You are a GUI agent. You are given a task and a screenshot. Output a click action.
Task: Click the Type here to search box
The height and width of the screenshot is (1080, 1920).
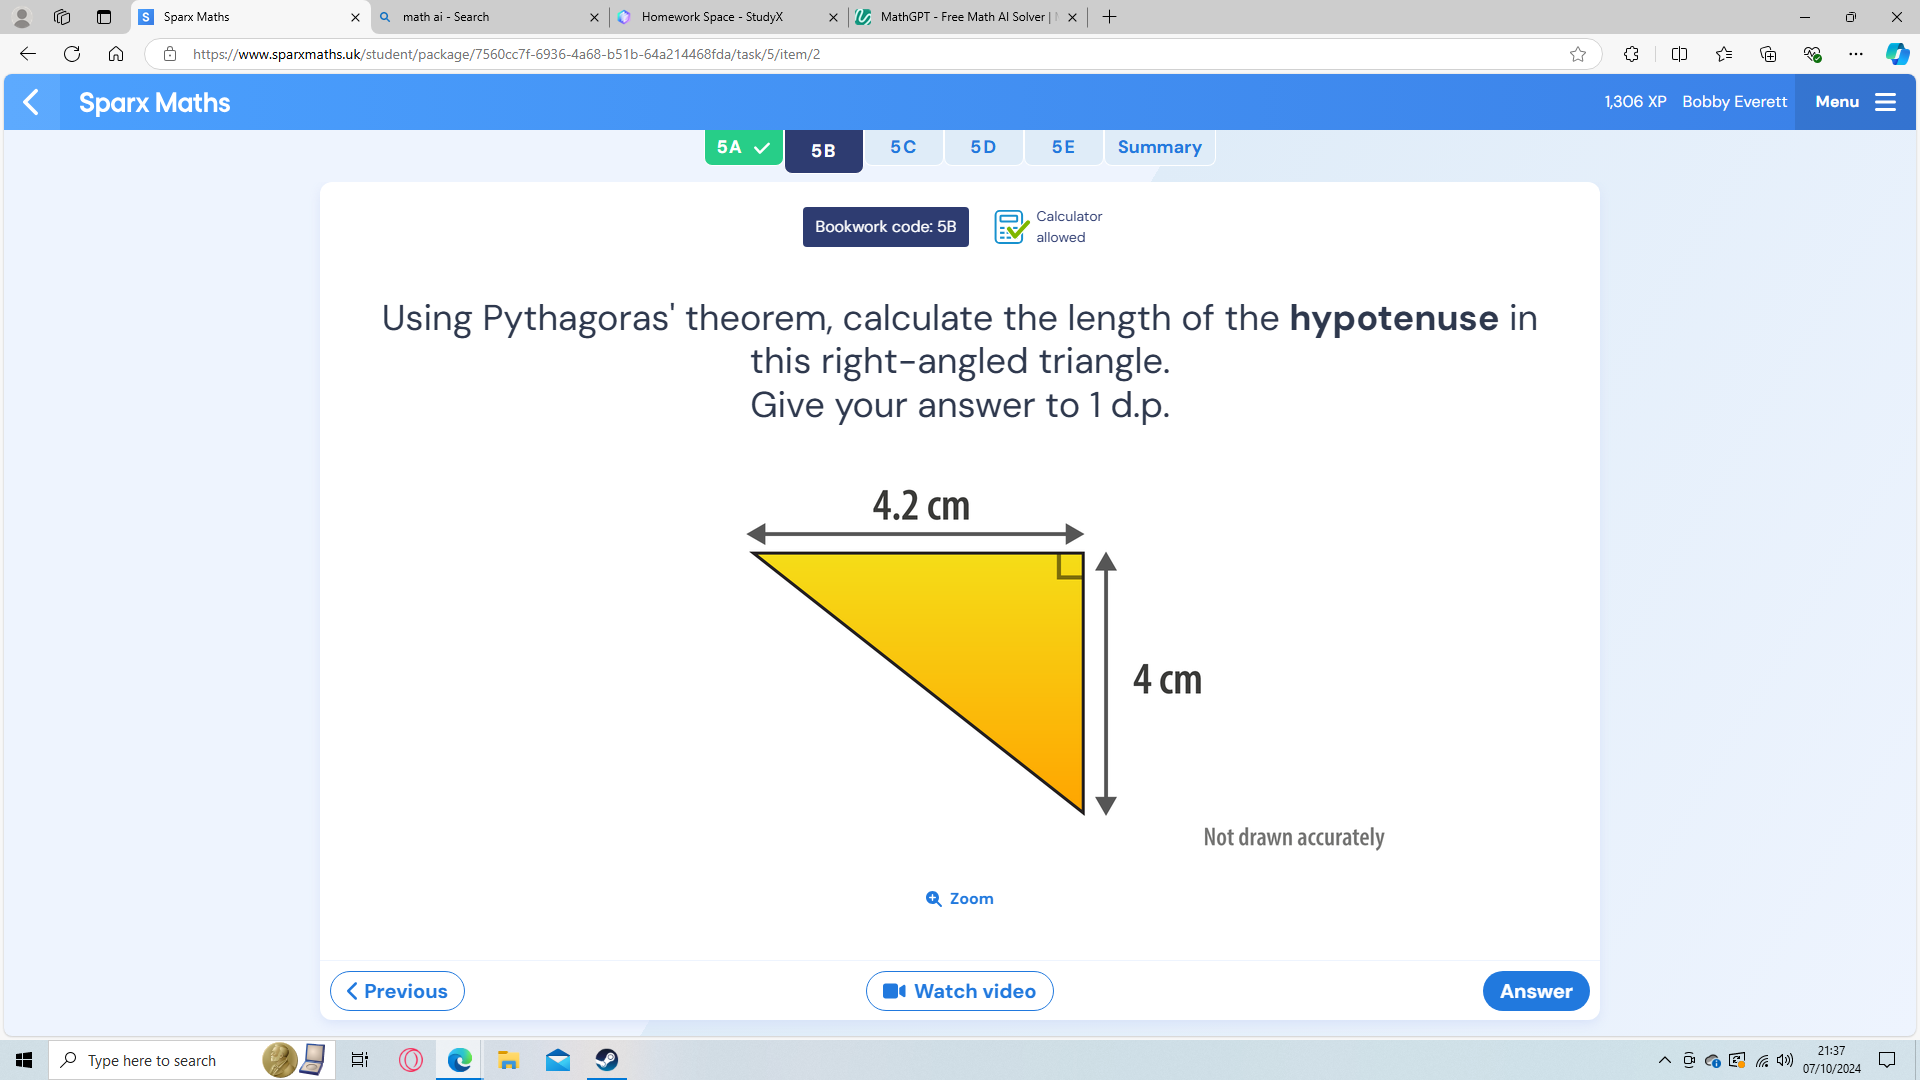190,1060
